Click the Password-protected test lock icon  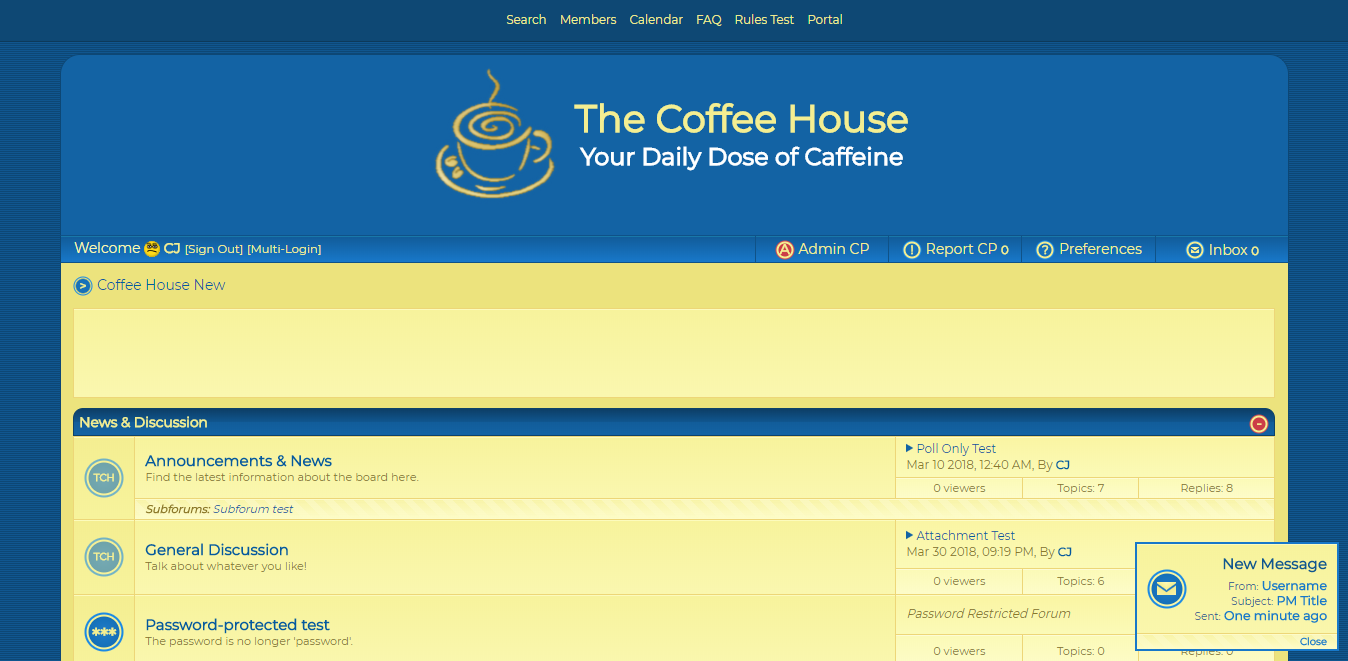pyautogui.click(x=104, y=632)
